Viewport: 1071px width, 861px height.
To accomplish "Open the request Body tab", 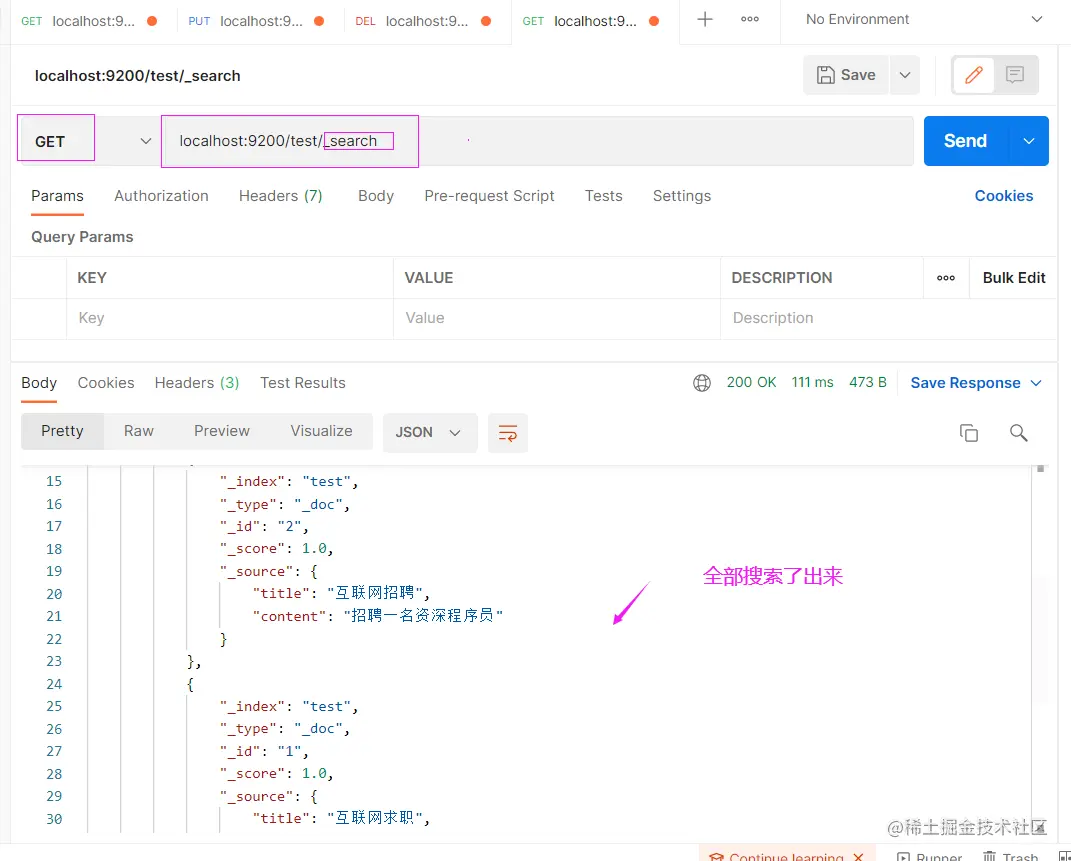I will pyautogui.click(x=376, y=196).
